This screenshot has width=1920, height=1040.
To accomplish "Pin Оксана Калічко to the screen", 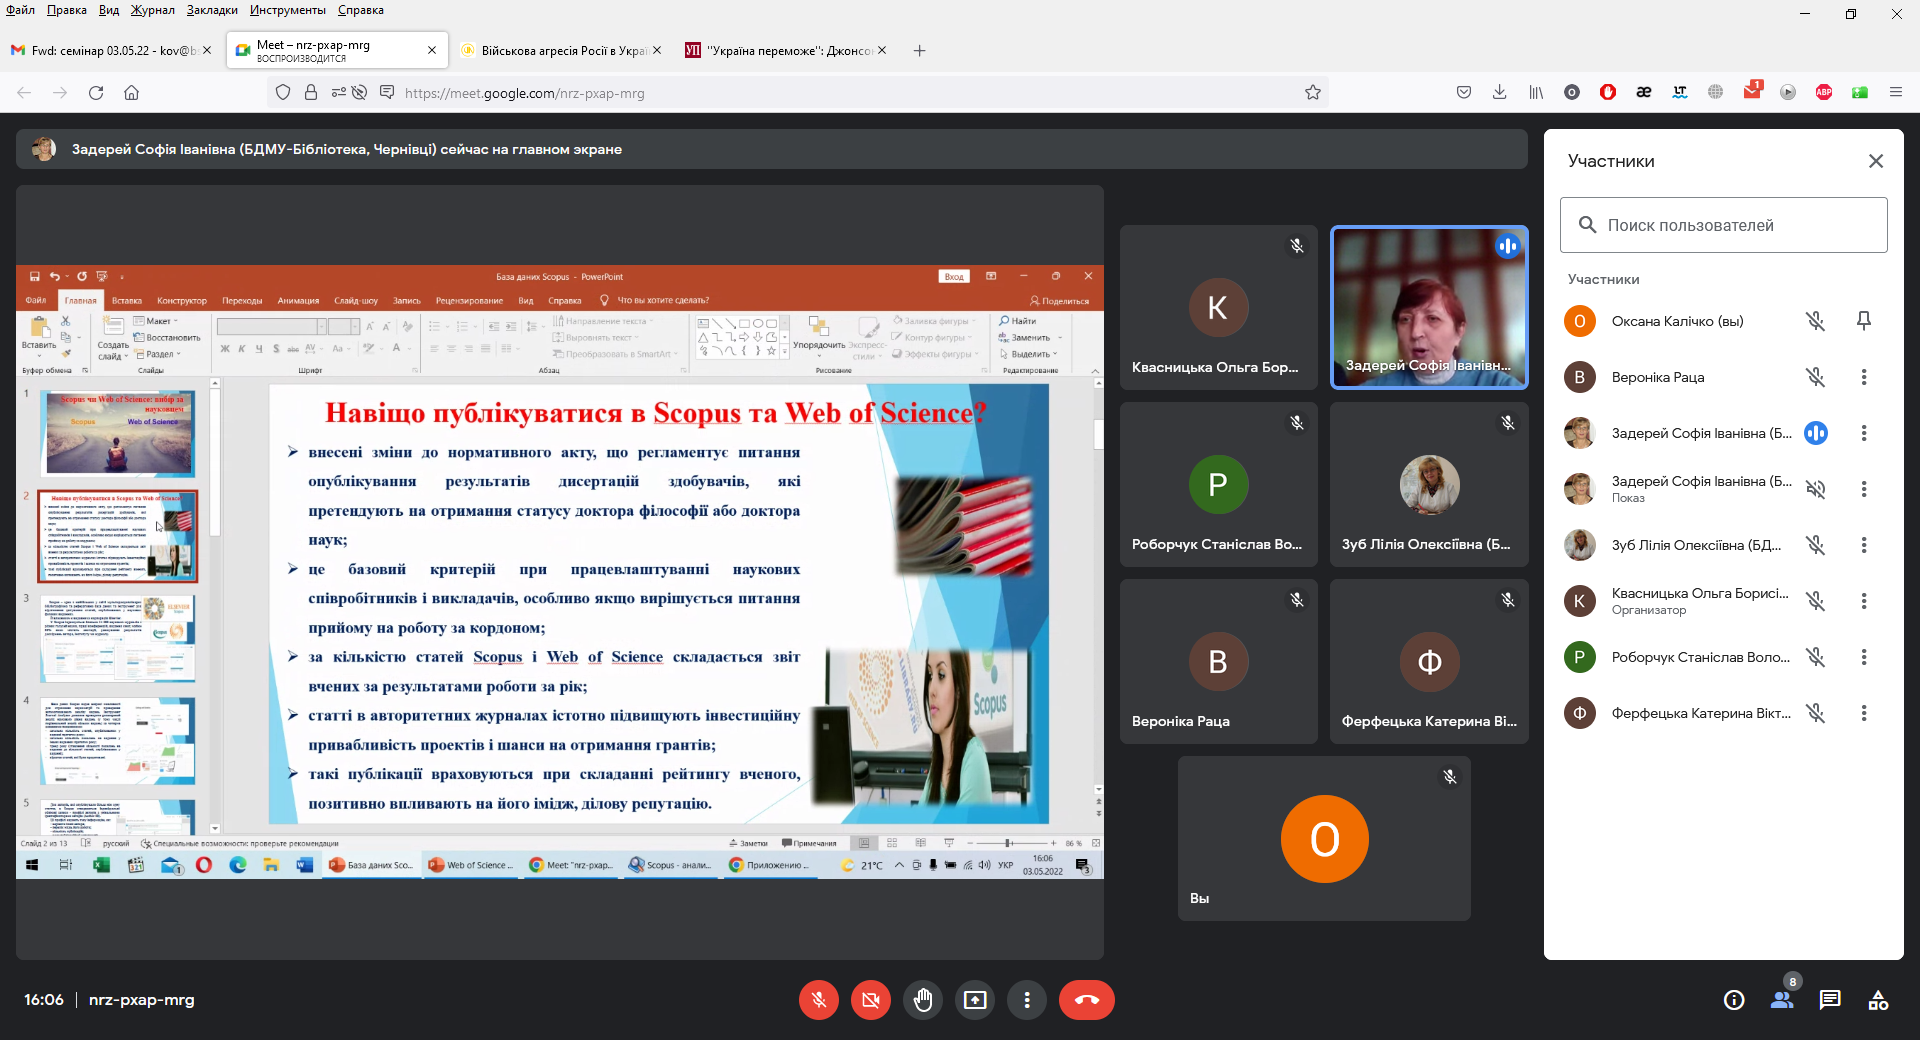I will 1864,321.
